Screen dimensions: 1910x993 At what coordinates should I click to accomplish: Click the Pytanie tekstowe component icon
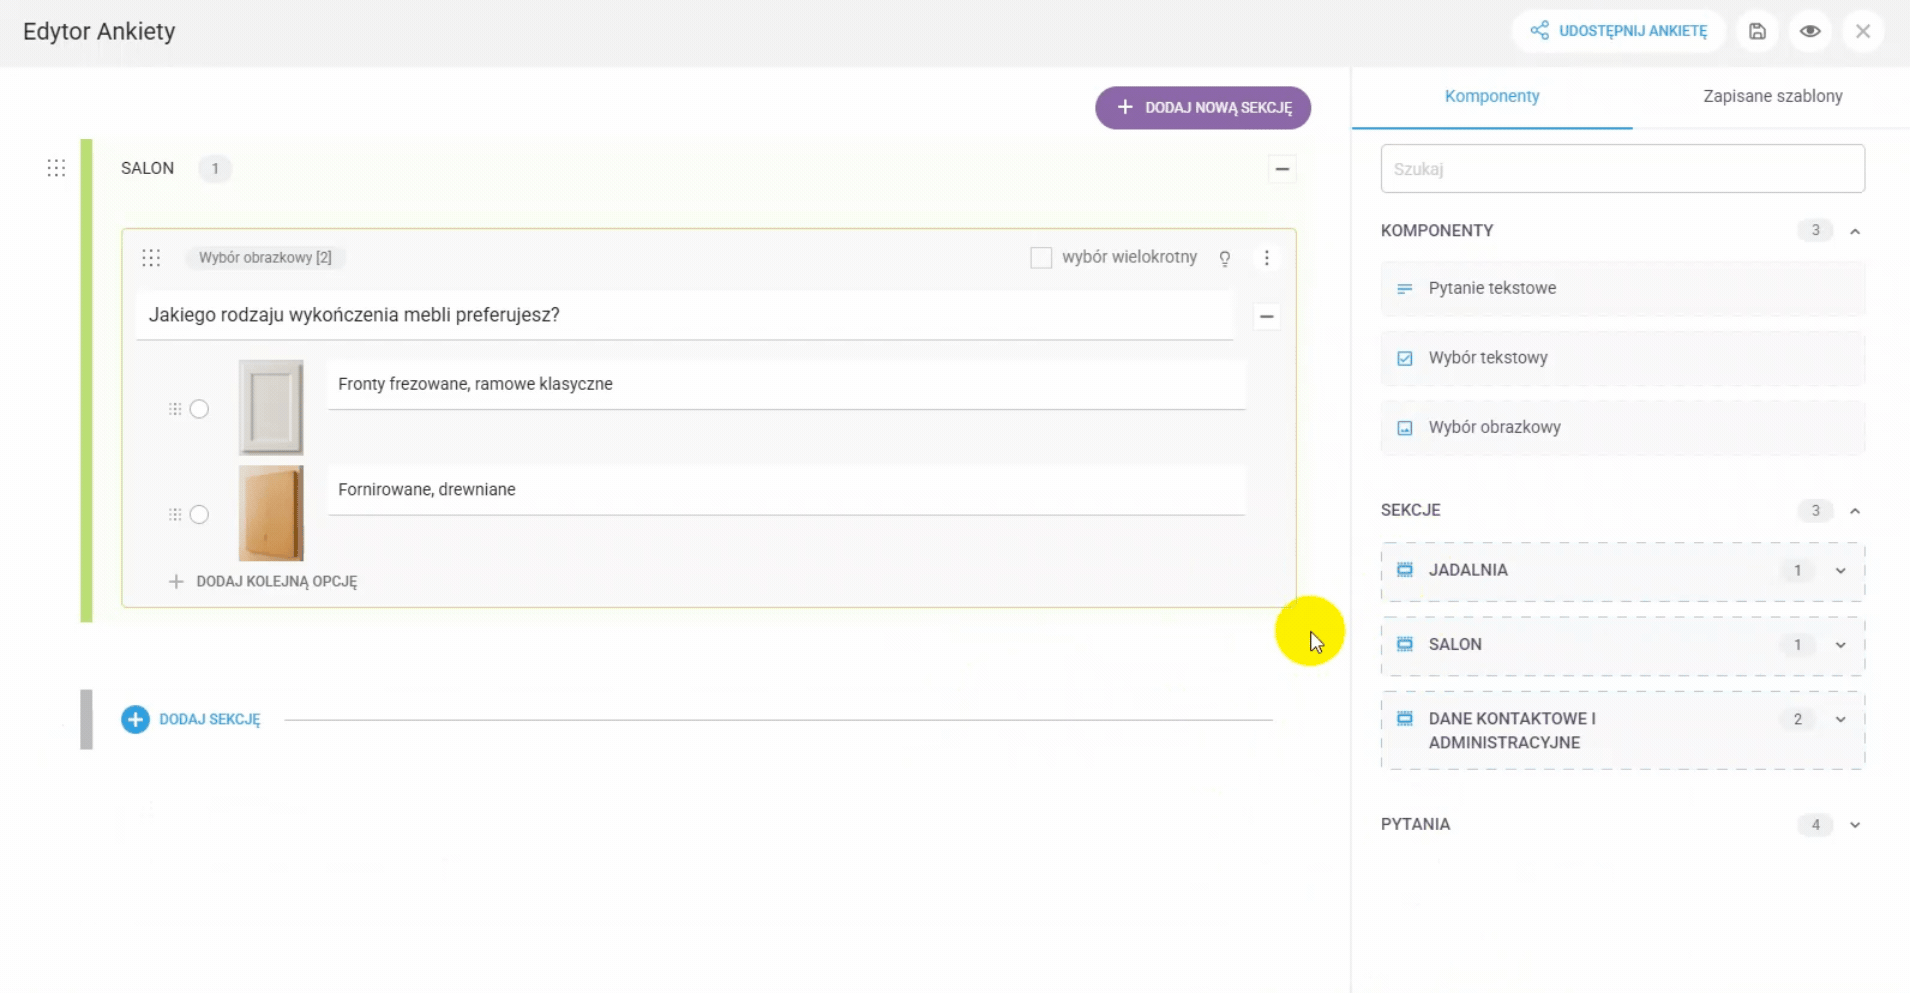(1405, 289)
